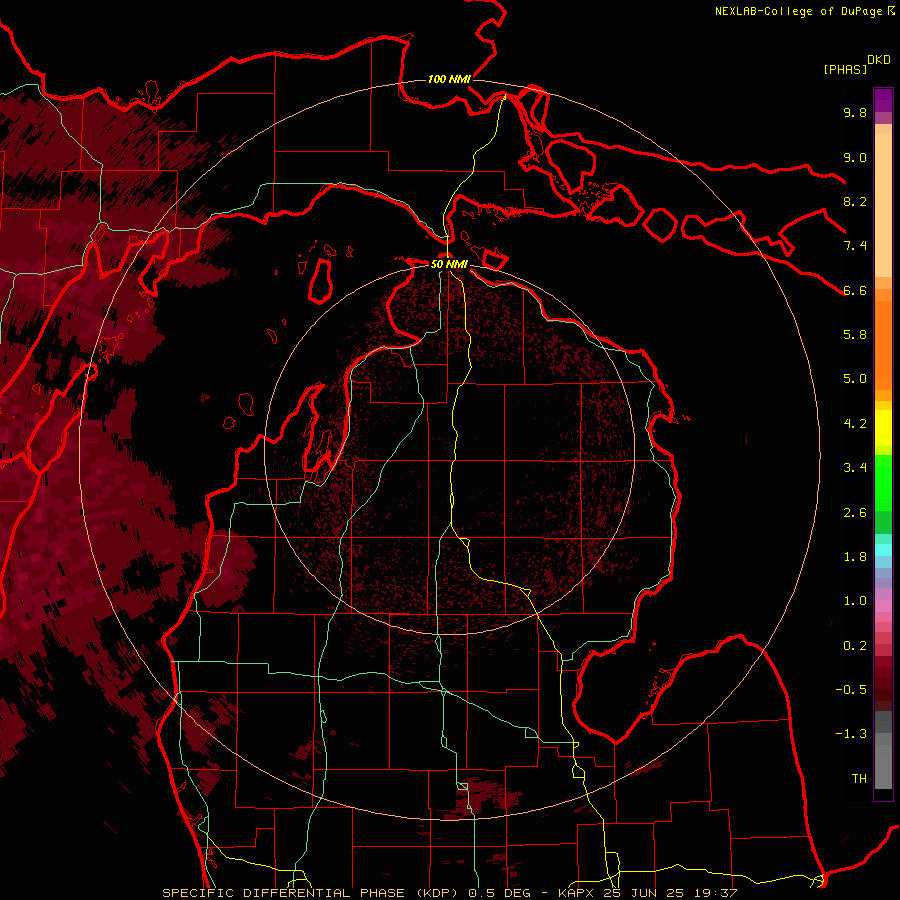The height and width of the screenshot is (900, 900).
Task: Pick the bright green color bar segment
Action: click(x=883, y=483)
